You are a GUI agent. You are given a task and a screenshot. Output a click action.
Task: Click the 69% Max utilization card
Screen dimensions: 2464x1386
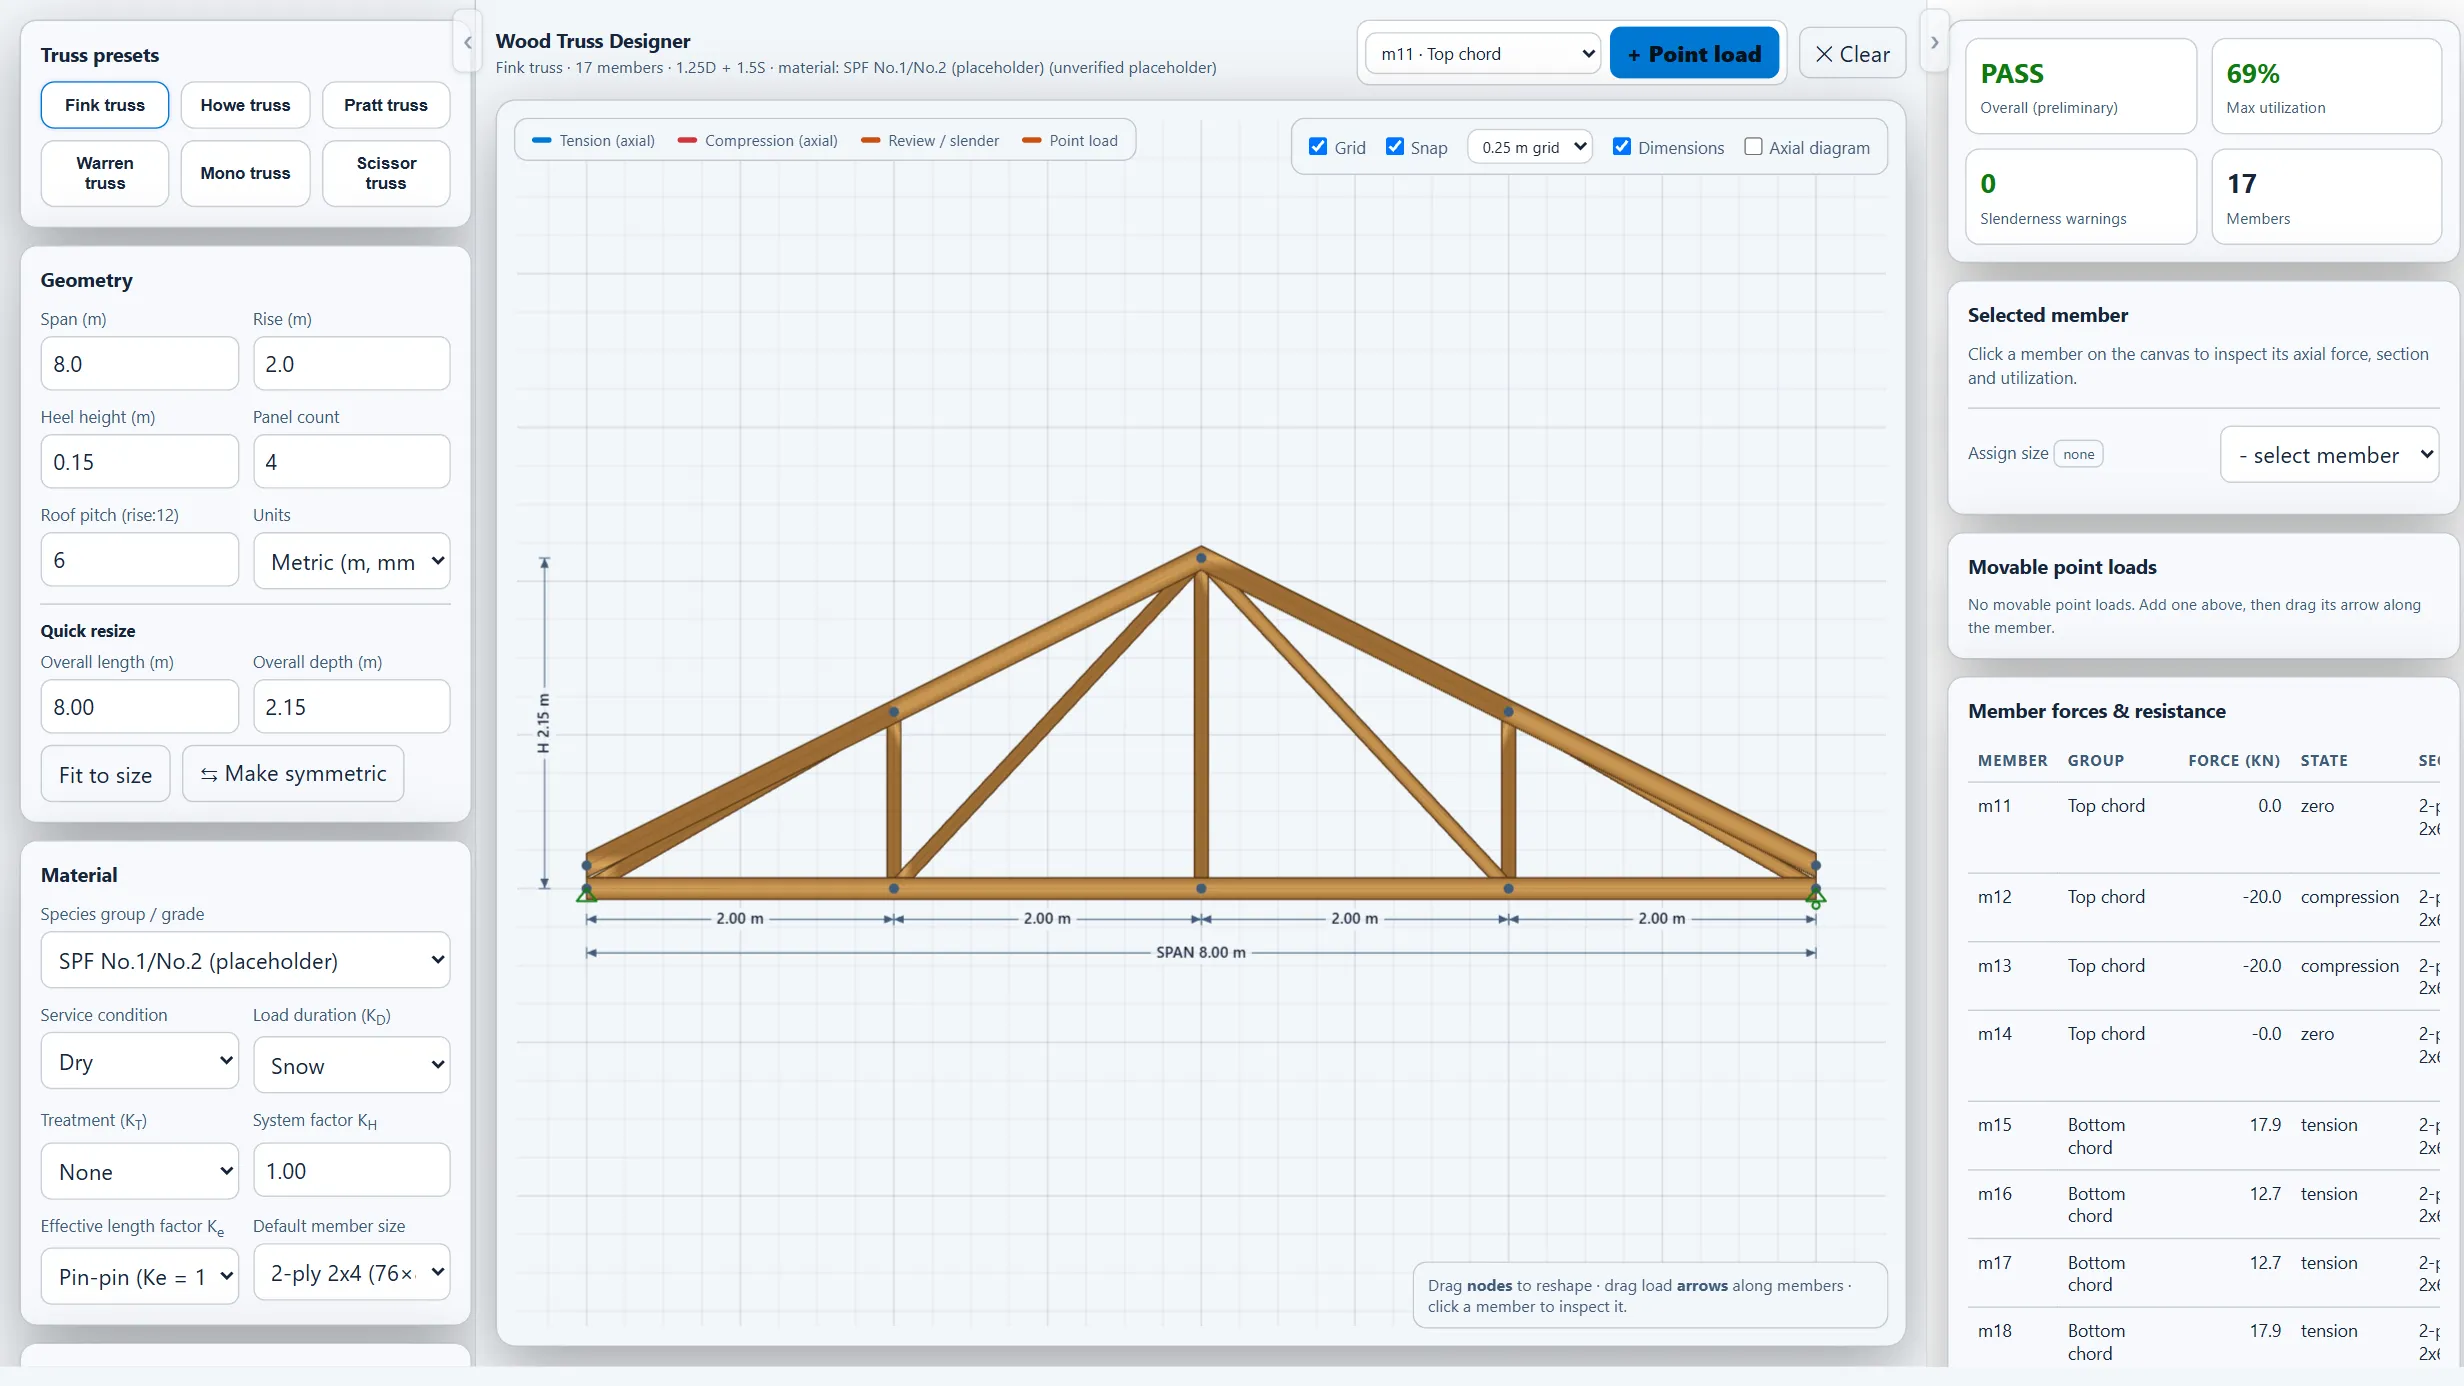click(2326, 86)
